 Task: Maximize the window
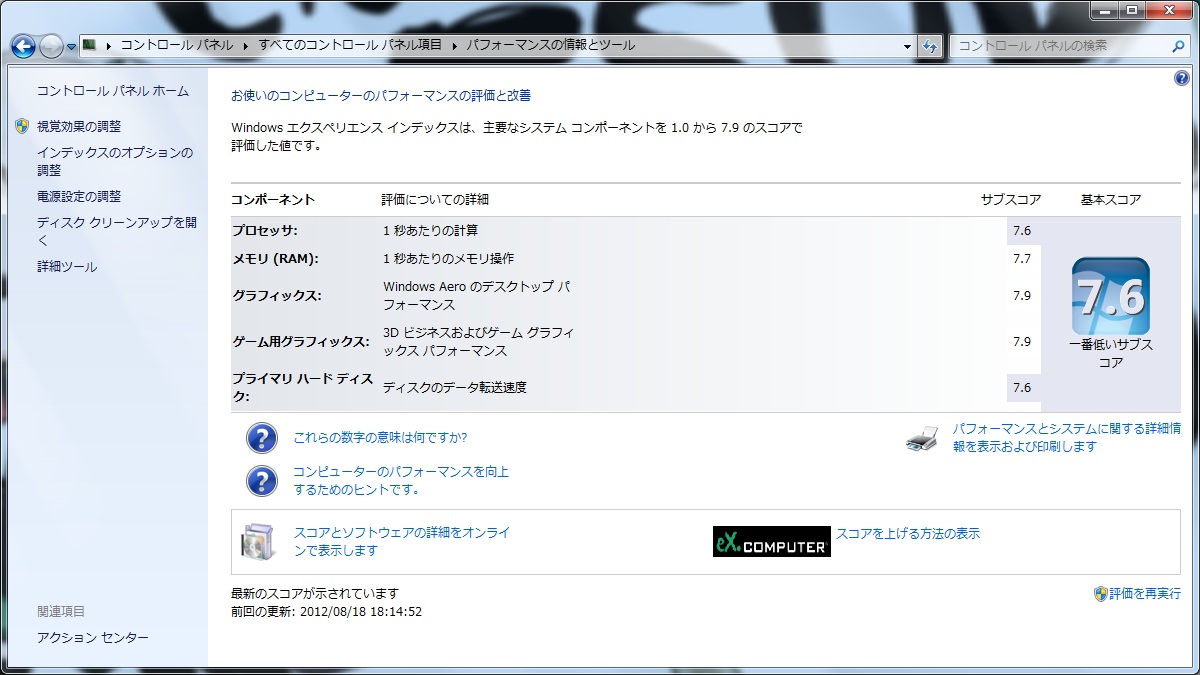[x=1131, y=10]
